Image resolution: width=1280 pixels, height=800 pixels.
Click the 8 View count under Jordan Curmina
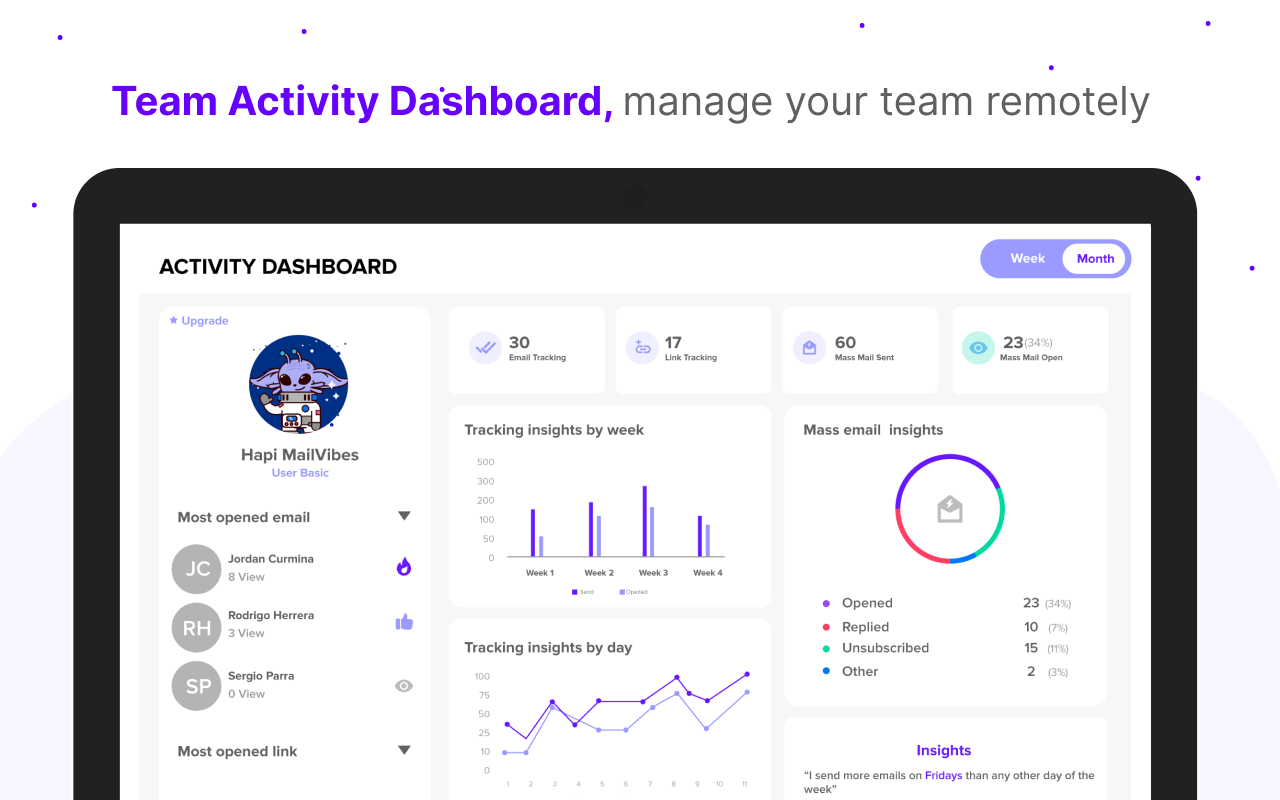click(x=246, y=577)
